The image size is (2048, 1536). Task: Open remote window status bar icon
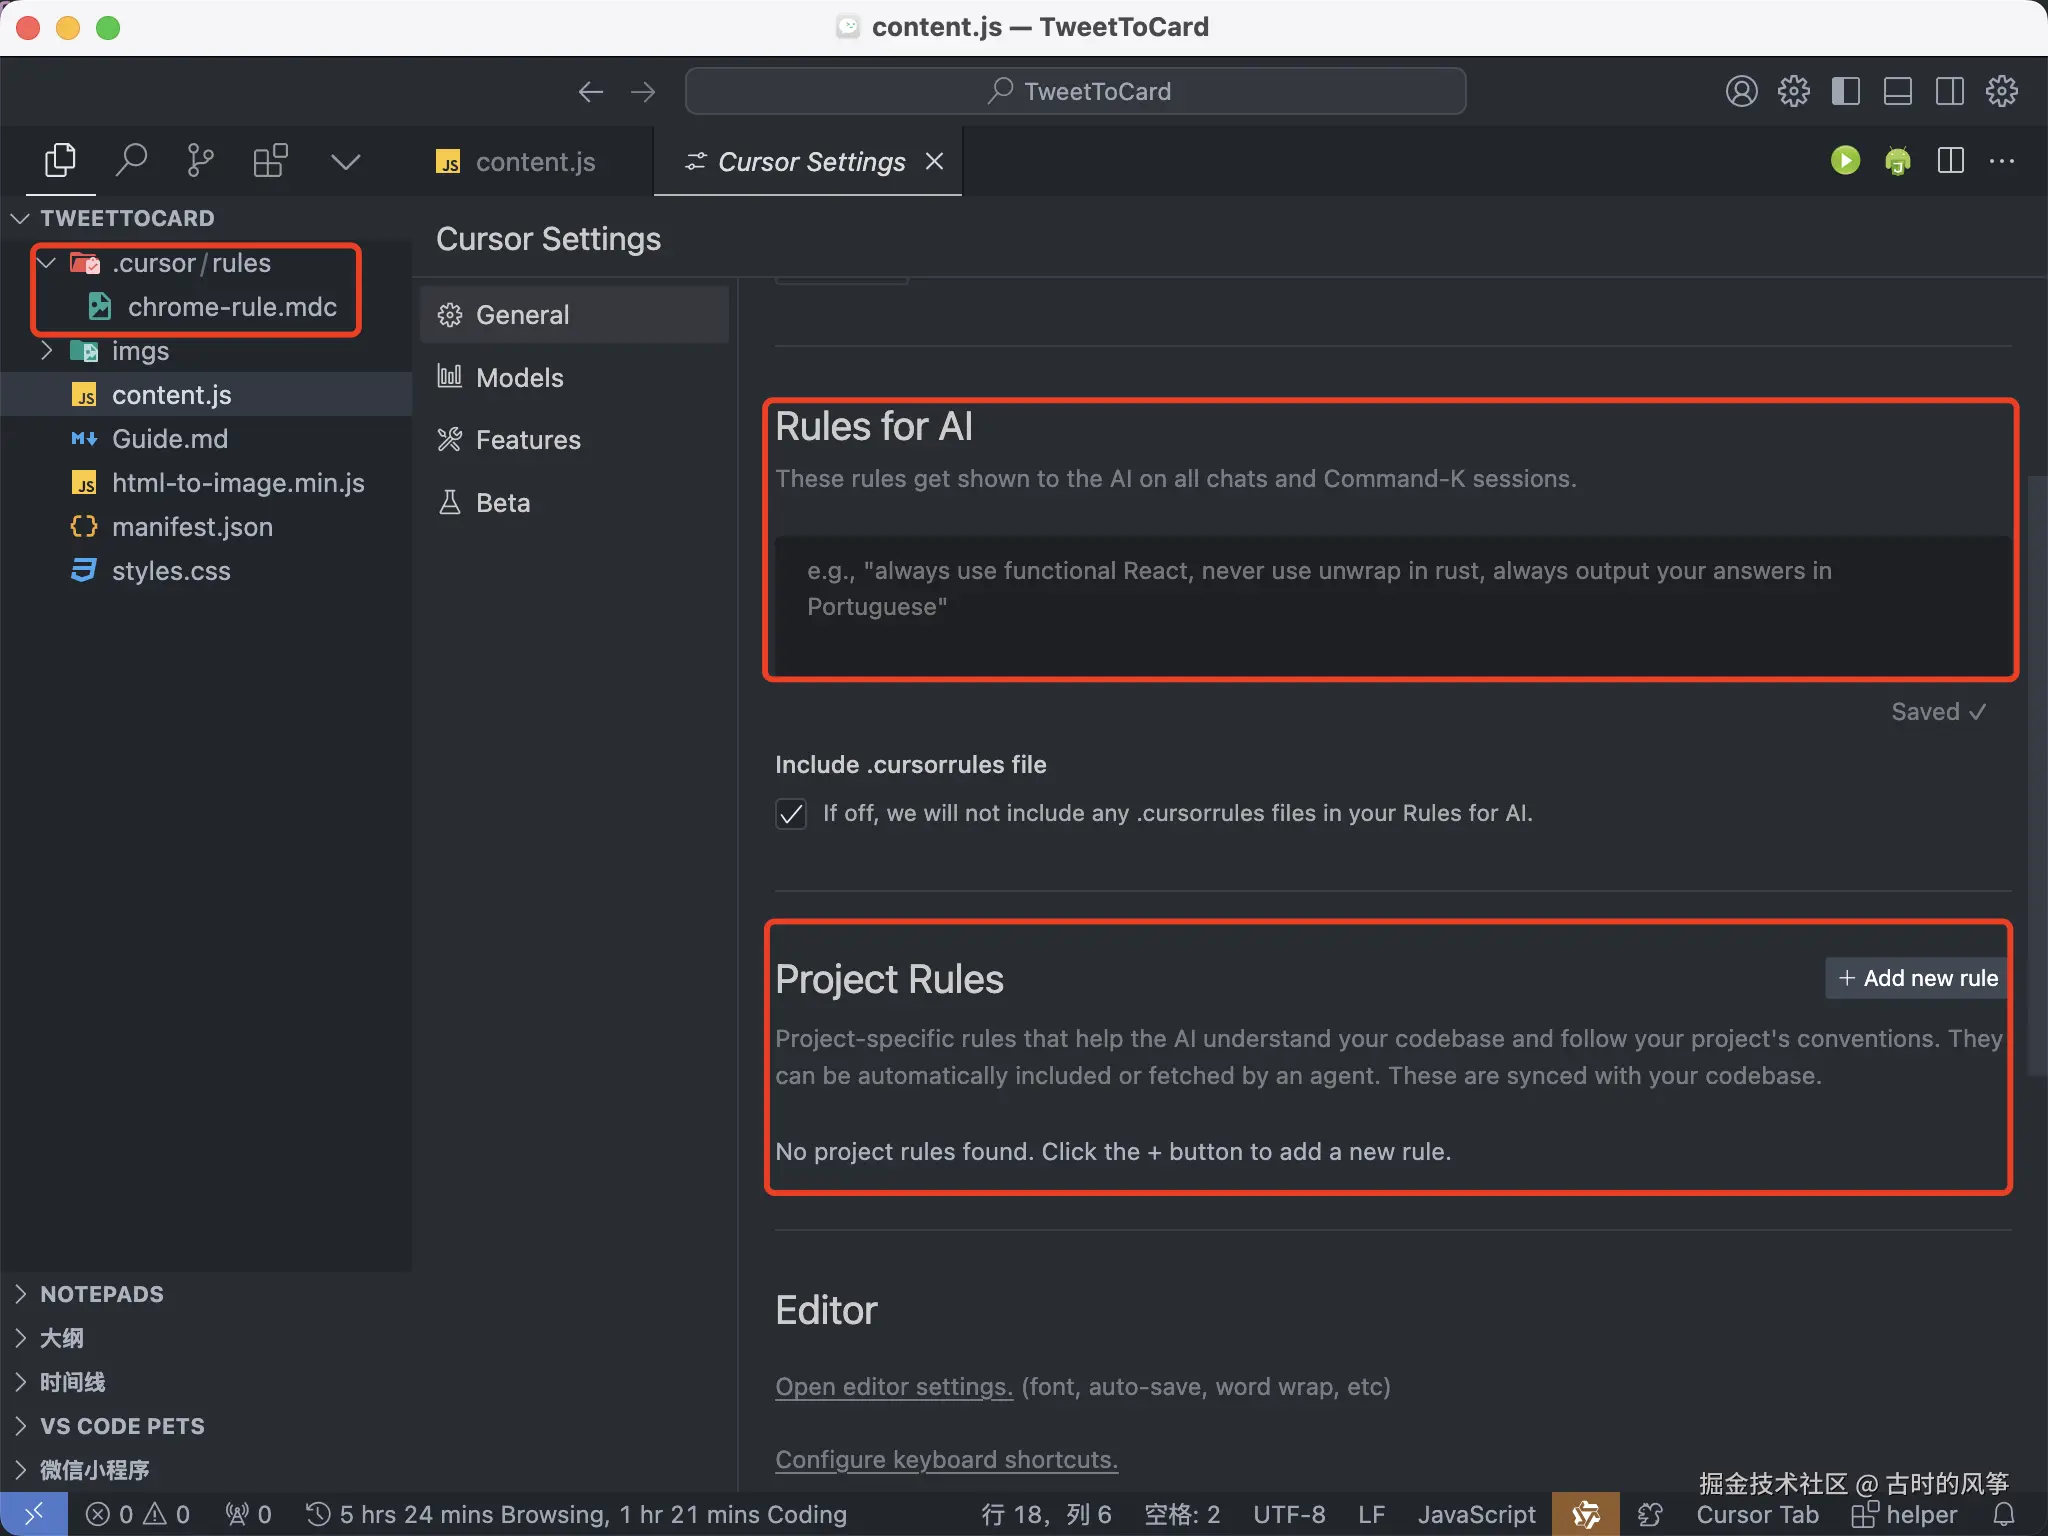click(34, 1514)
